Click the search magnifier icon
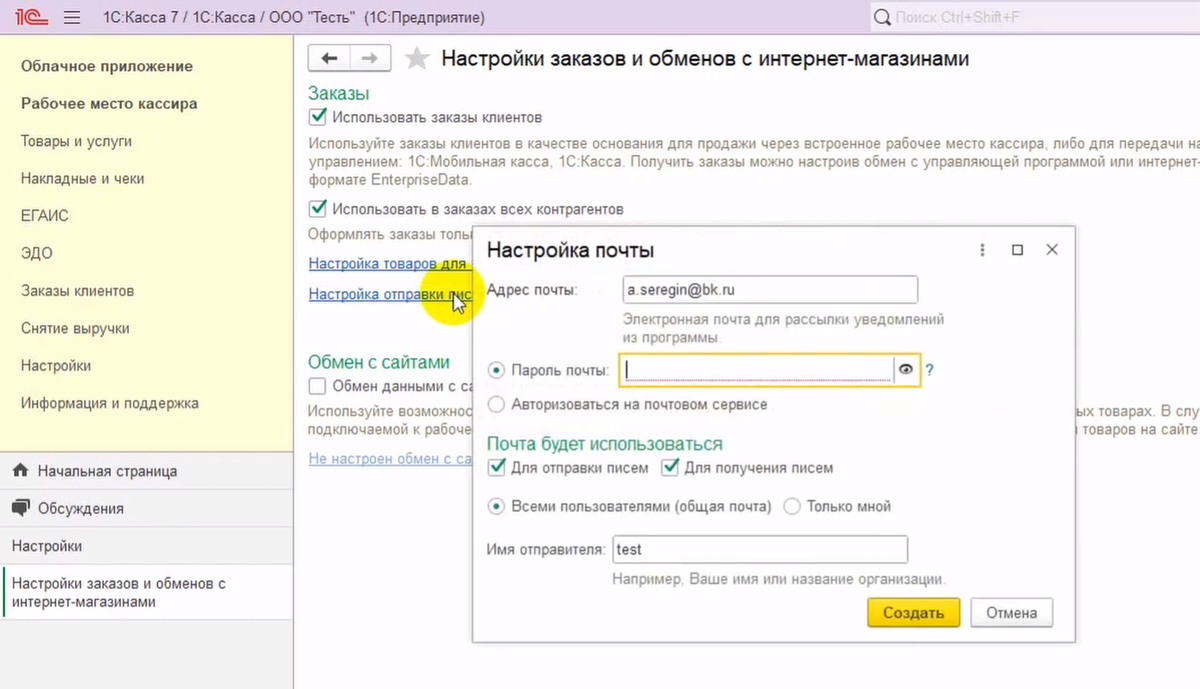The image size is (1200, 689). point(881,17)
